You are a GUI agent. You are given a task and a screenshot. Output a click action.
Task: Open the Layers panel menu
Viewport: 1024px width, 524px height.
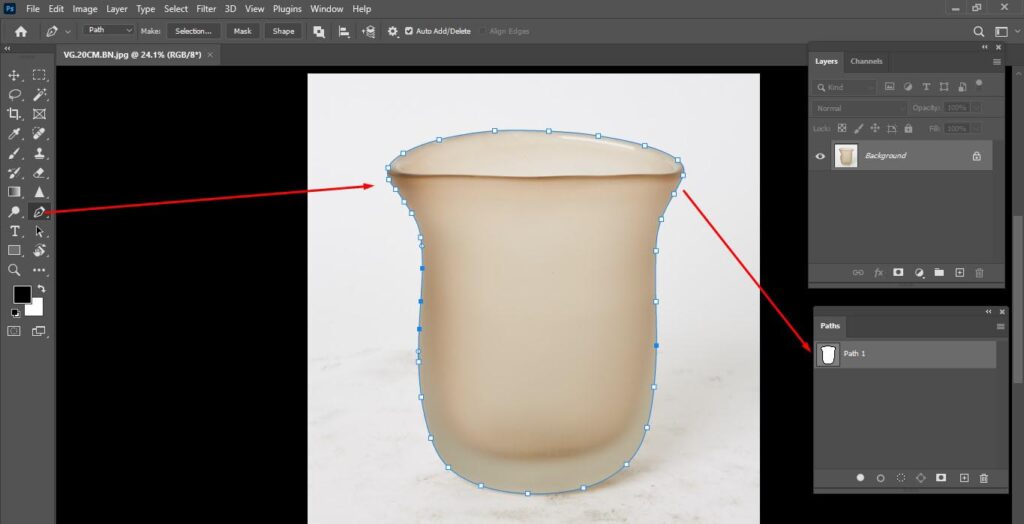click(997, 62)
